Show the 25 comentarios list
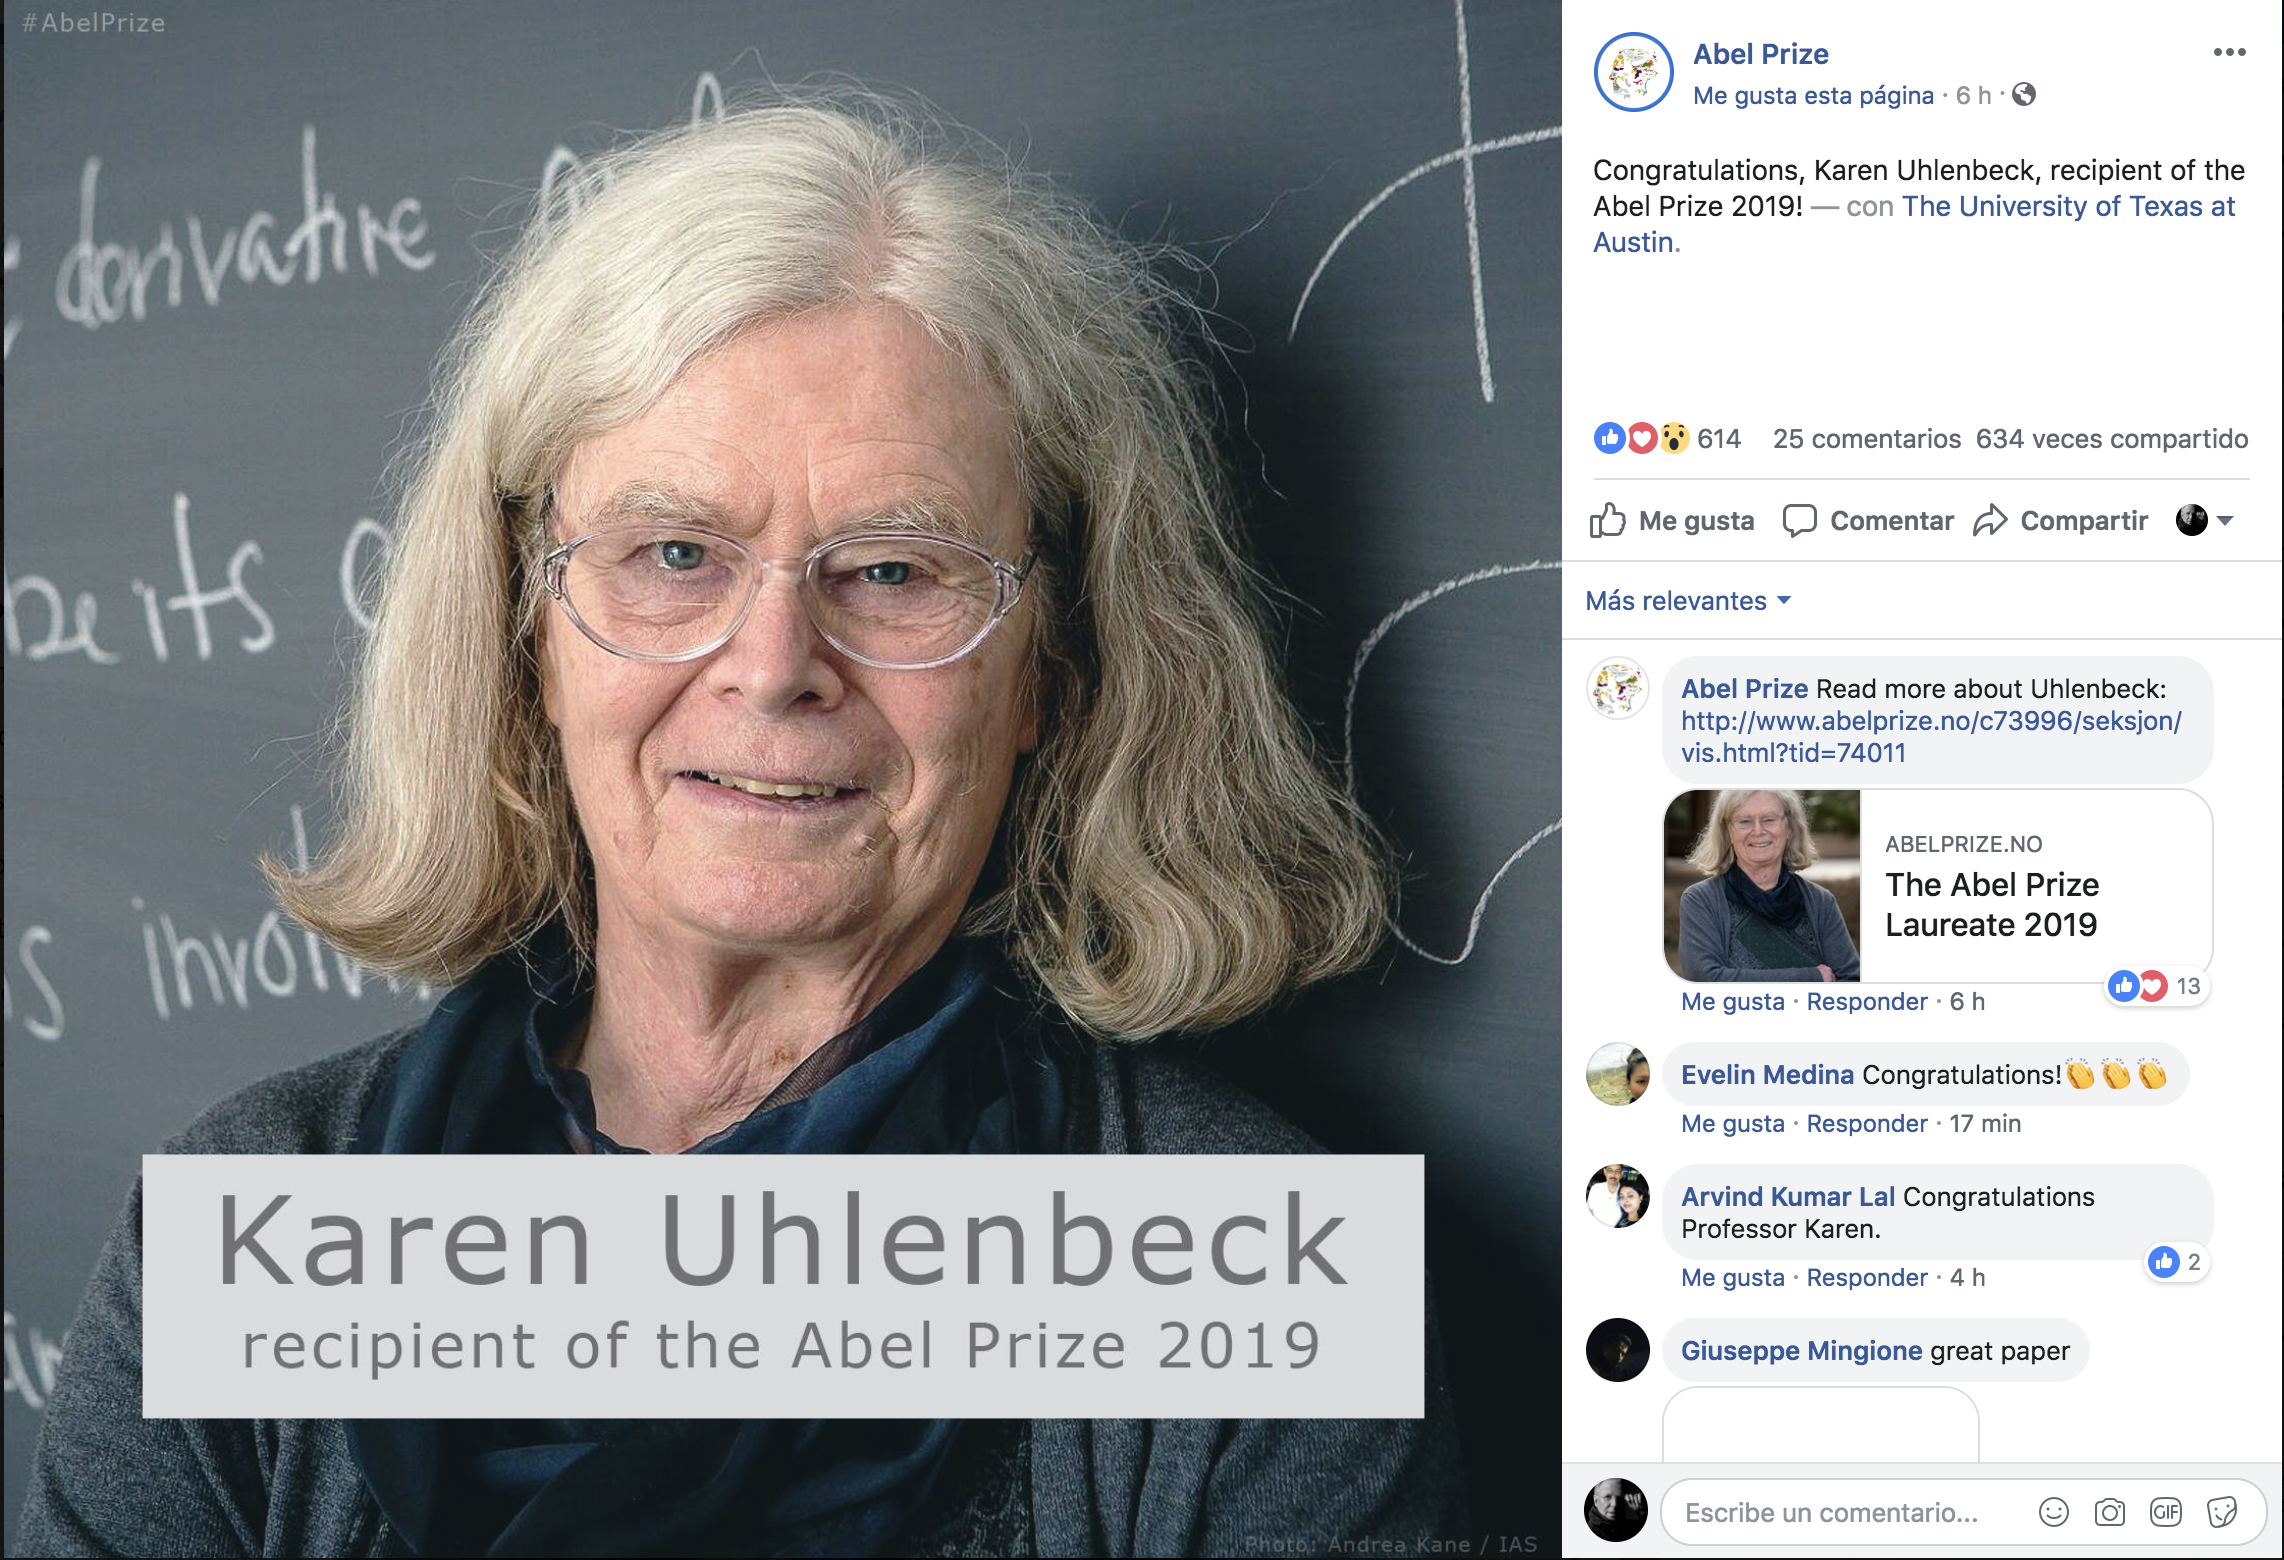The height and width of the screenshot is (1560, 2284). click(1866, 438)
